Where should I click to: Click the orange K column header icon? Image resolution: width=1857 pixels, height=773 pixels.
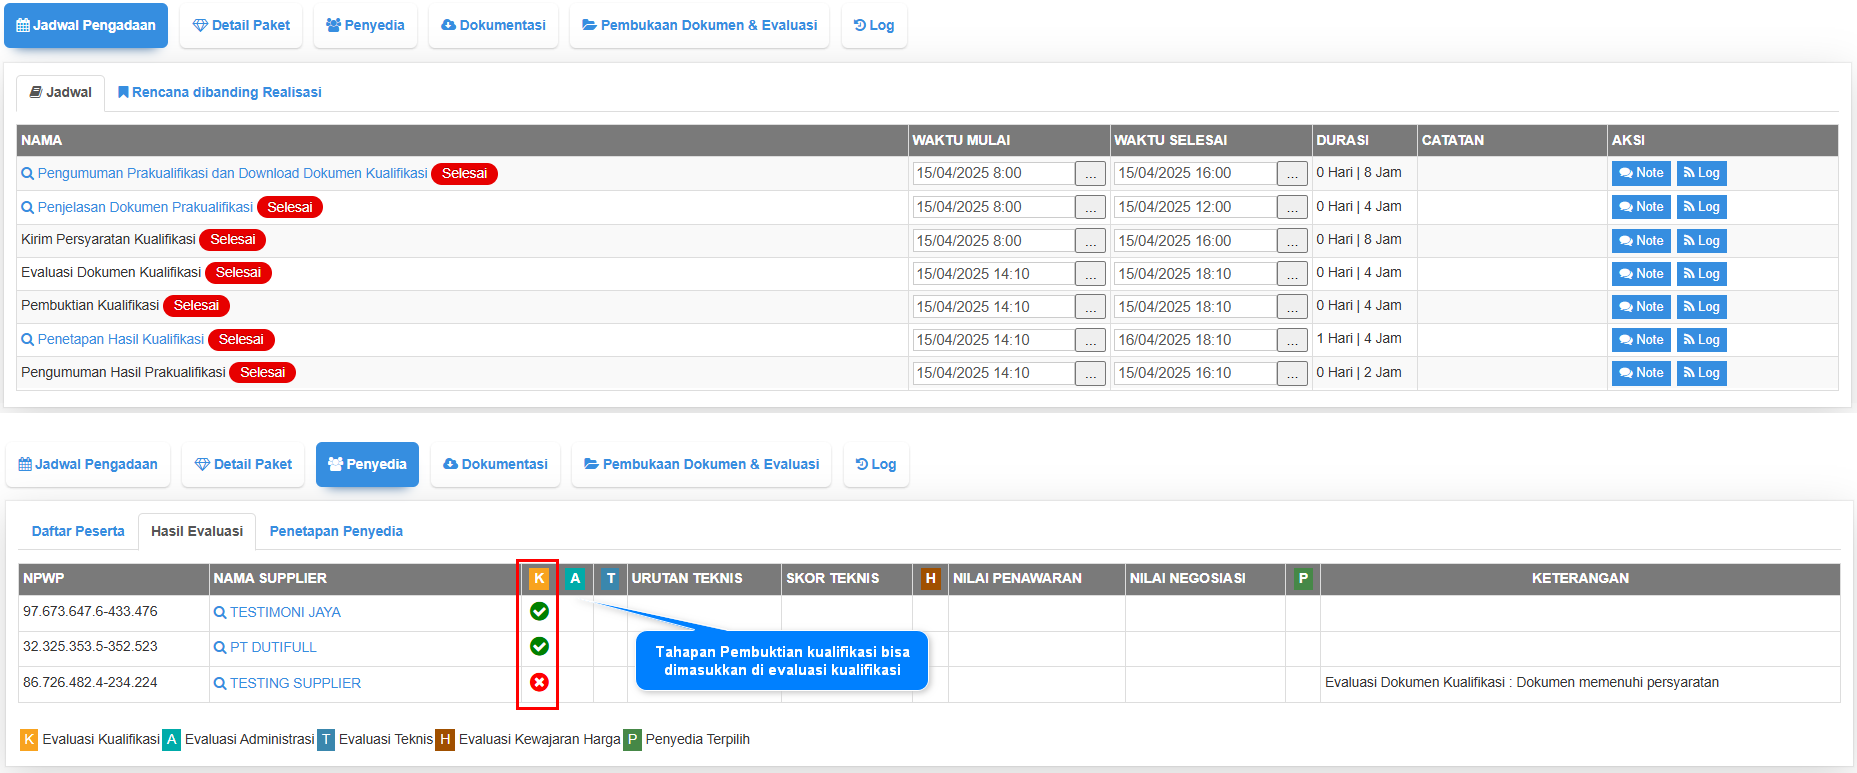[x=539, y=578]
